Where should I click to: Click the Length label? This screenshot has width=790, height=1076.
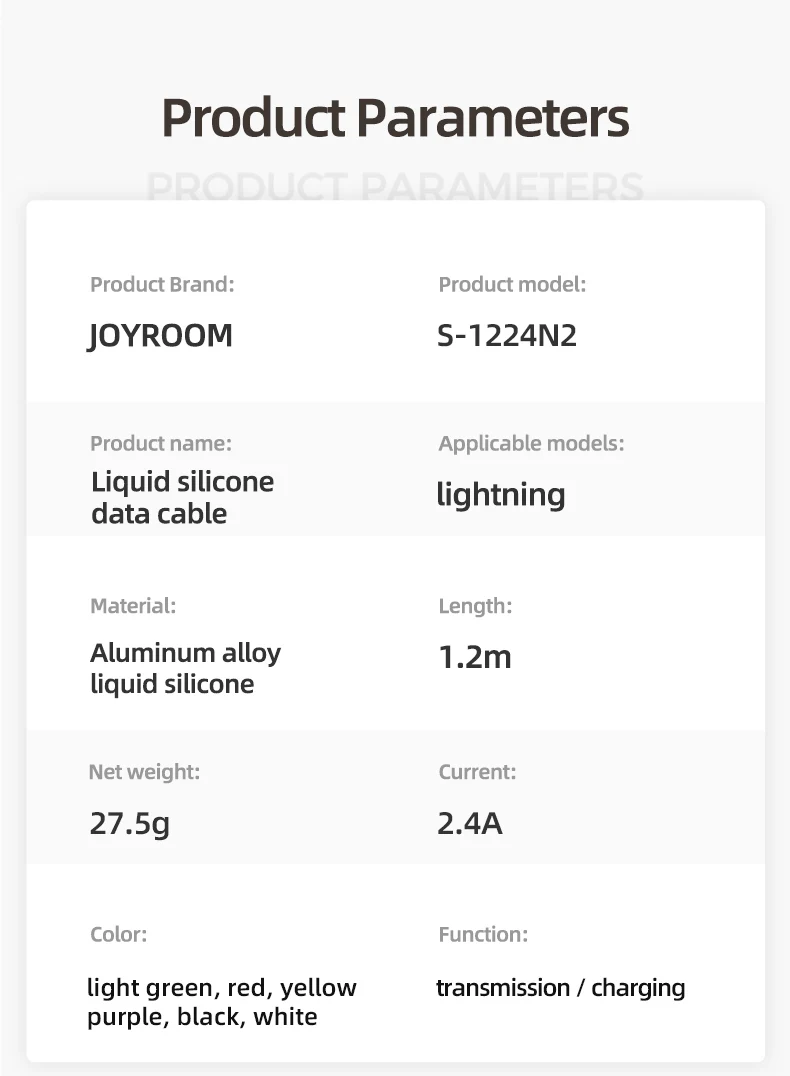coord(475,606)
